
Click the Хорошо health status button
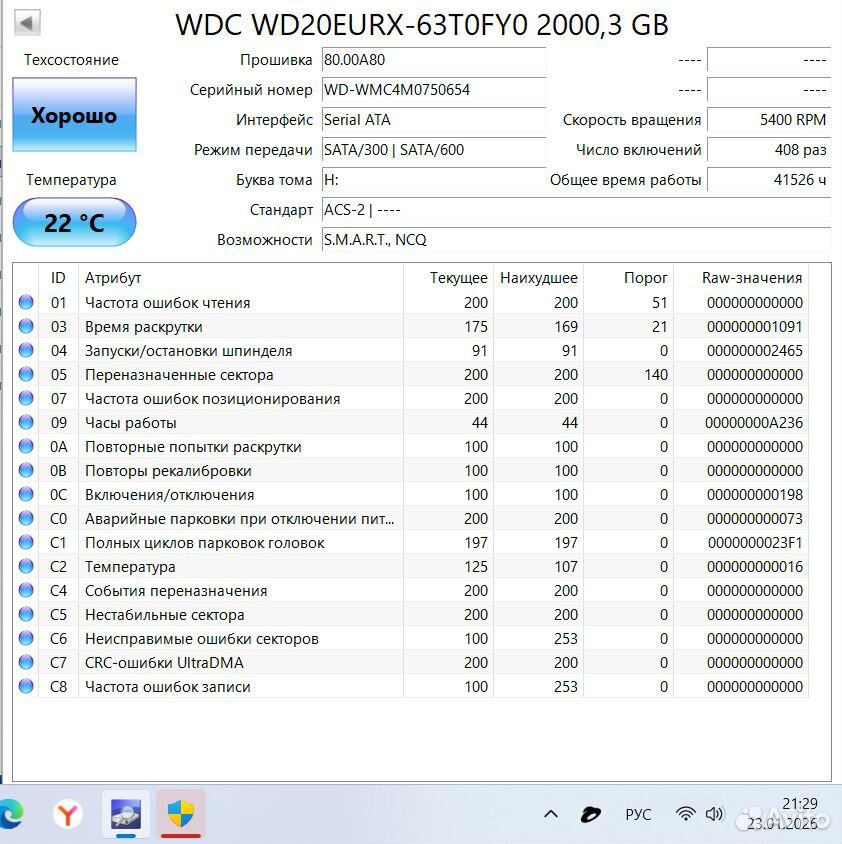coord(74,115)
